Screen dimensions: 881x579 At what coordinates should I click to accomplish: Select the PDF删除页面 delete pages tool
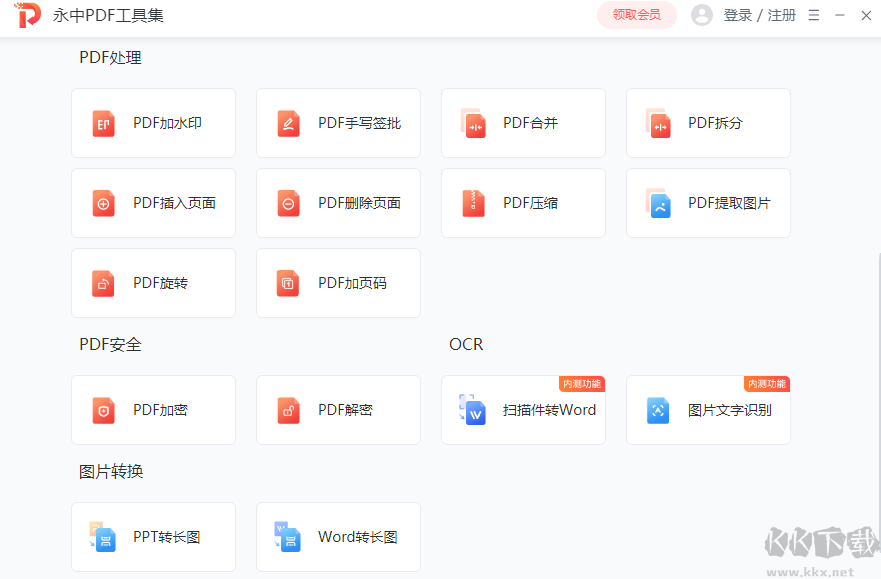(338, 203)
